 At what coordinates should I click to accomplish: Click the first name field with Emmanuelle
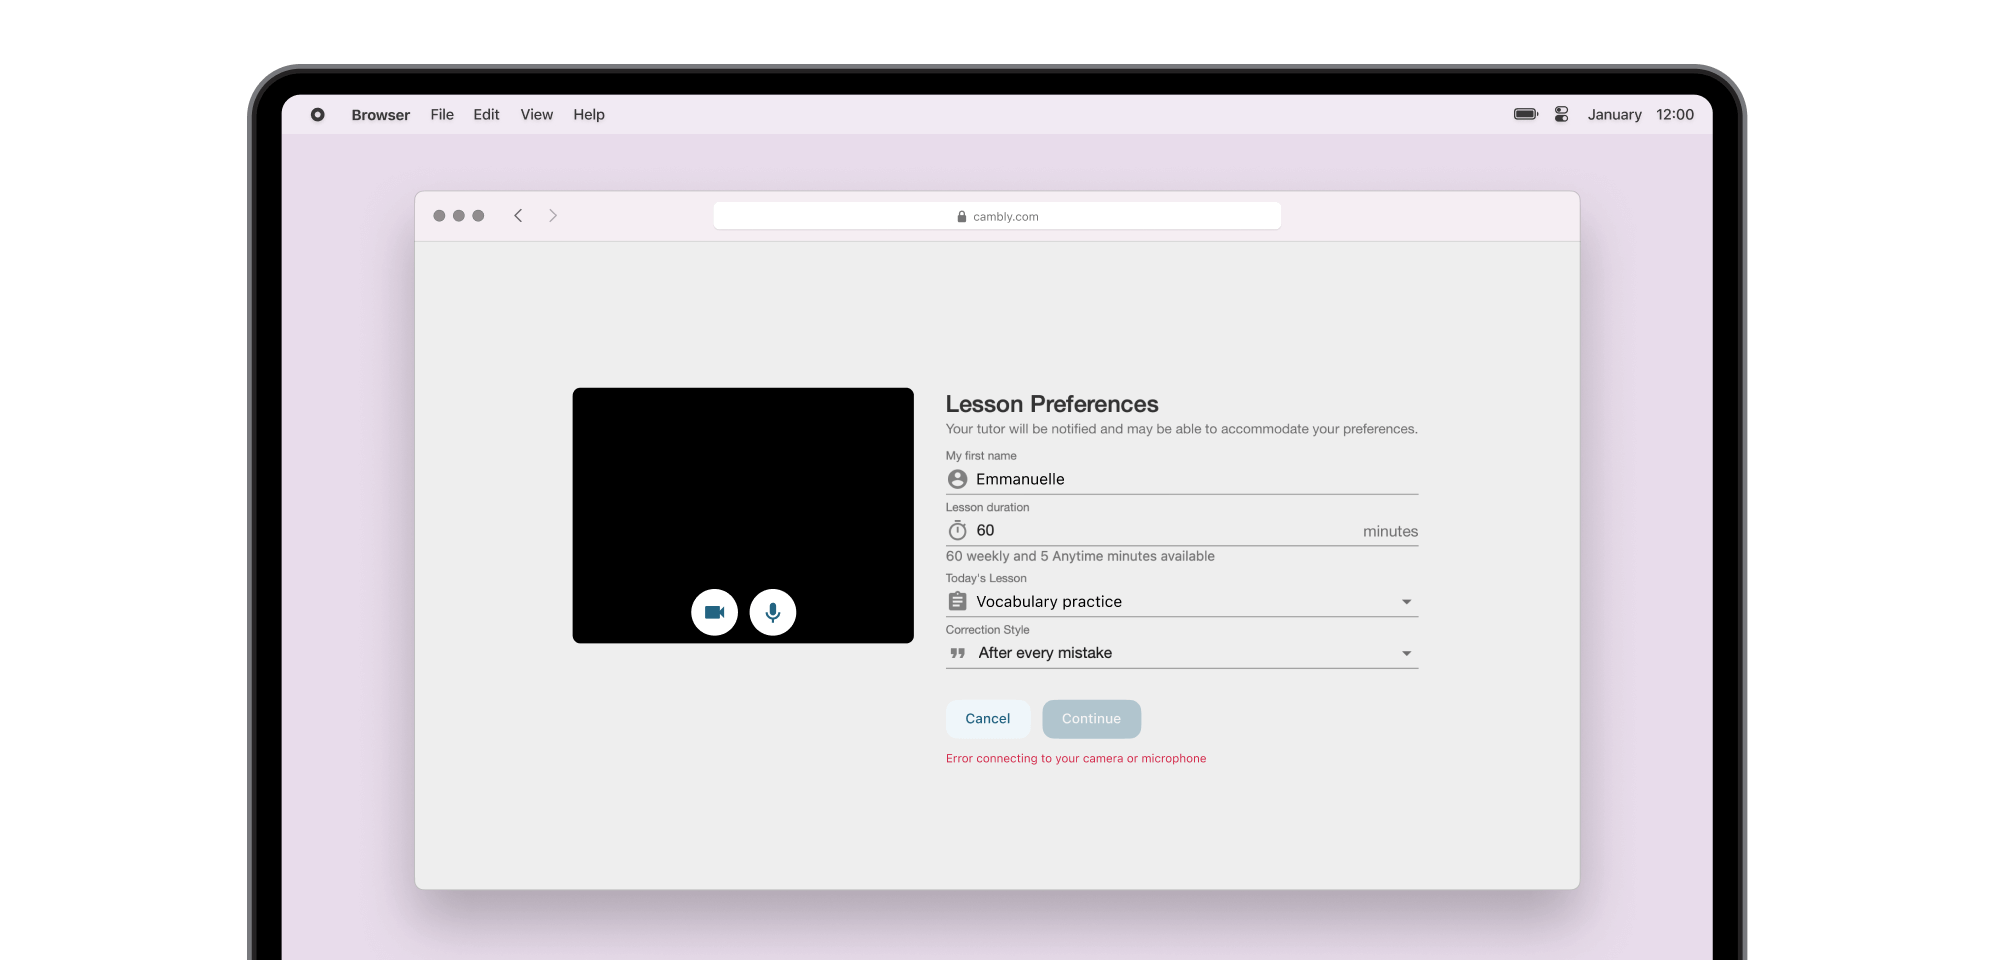1190,479
